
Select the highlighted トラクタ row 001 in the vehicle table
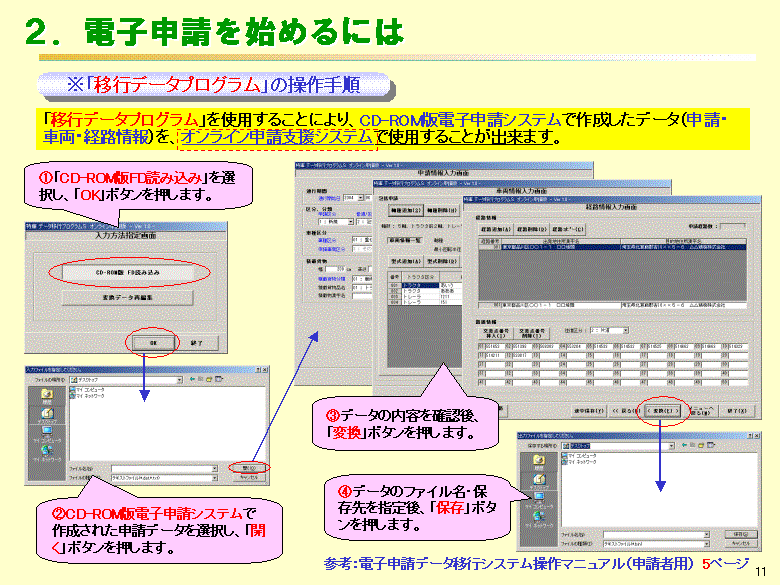(x=420, y=285)
